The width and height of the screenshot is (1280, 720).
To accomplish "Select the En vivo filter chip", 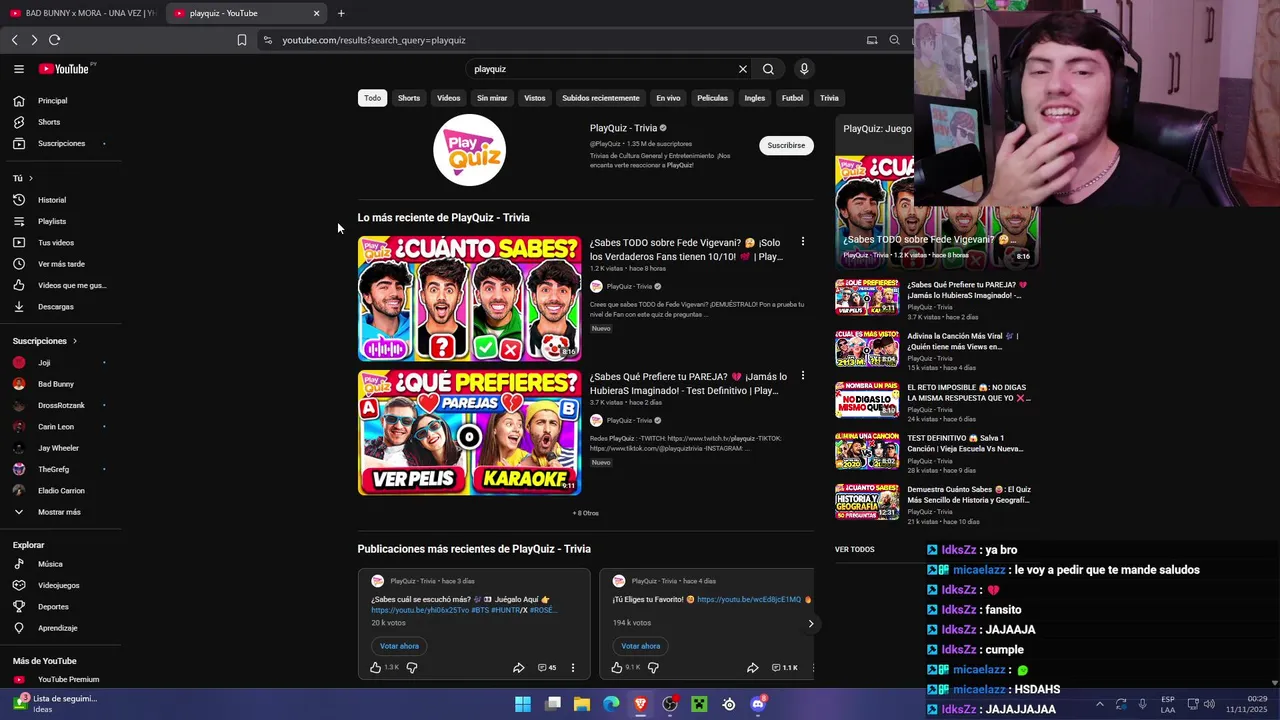I will (668, 98).
